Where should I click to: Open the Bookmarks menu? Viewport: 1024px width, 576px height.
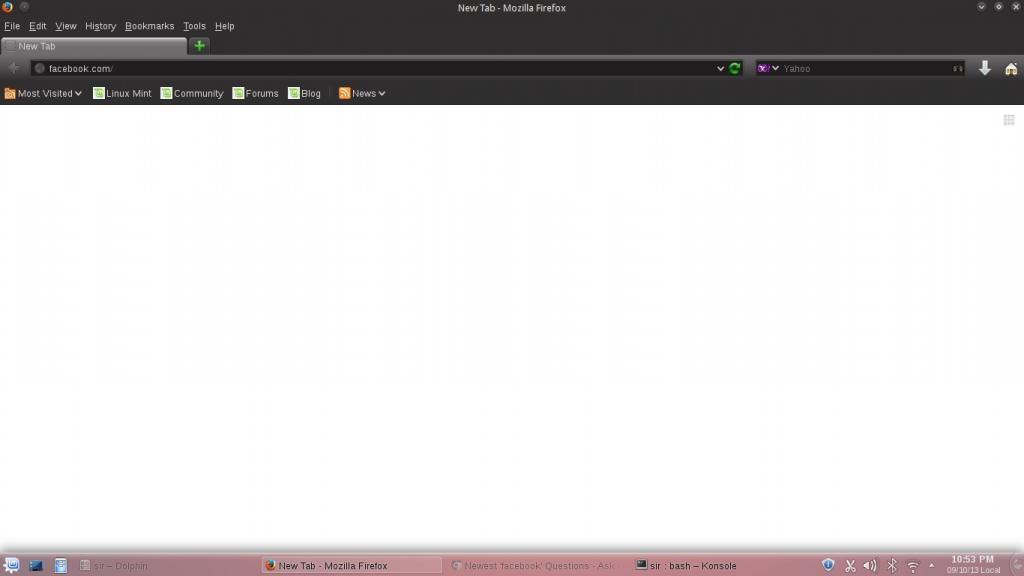[150, 26]
